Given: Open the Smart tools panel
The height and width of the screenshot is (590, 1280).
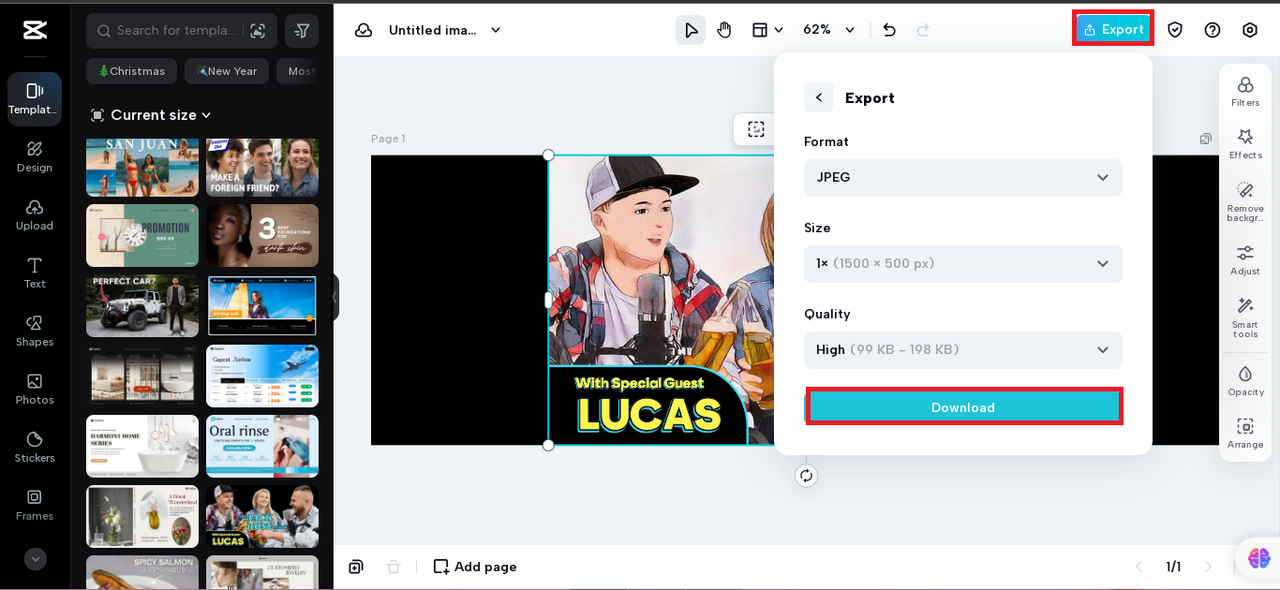Looking at the screenshot, I should click(x=1245, y=318).
